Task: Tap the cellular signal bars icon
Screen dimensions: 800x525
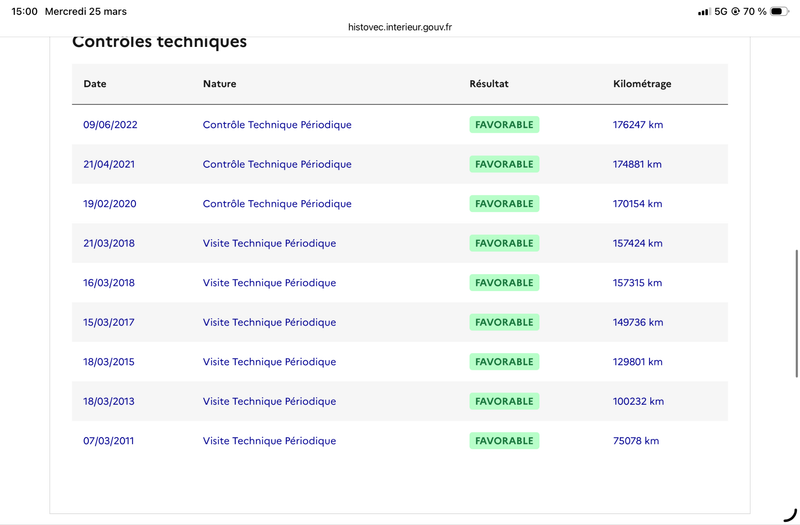Action: pos(704,11)
